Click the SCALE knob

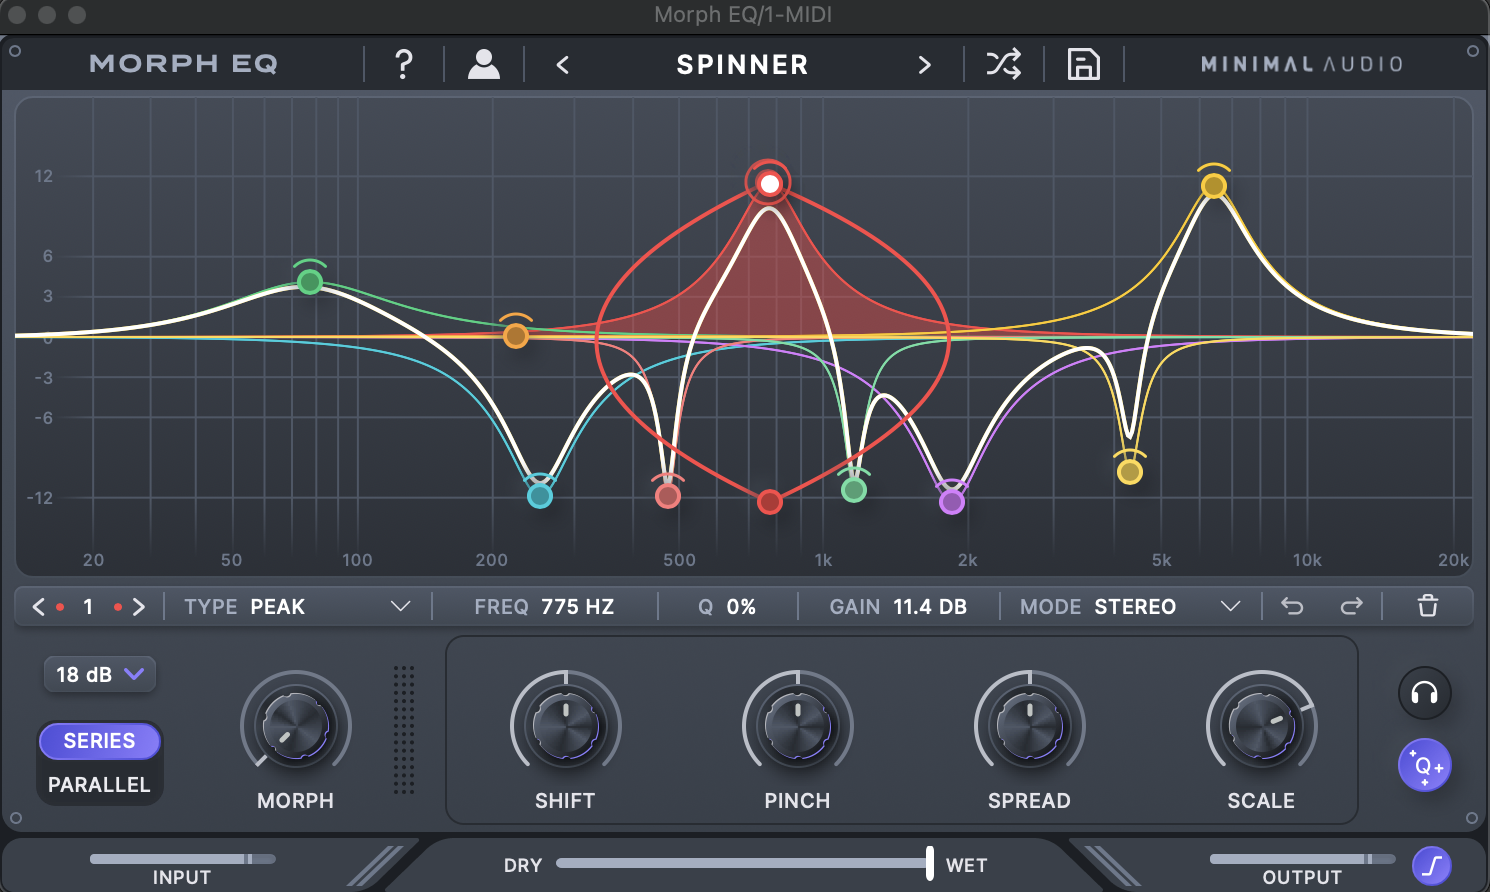click(1261, 725)
